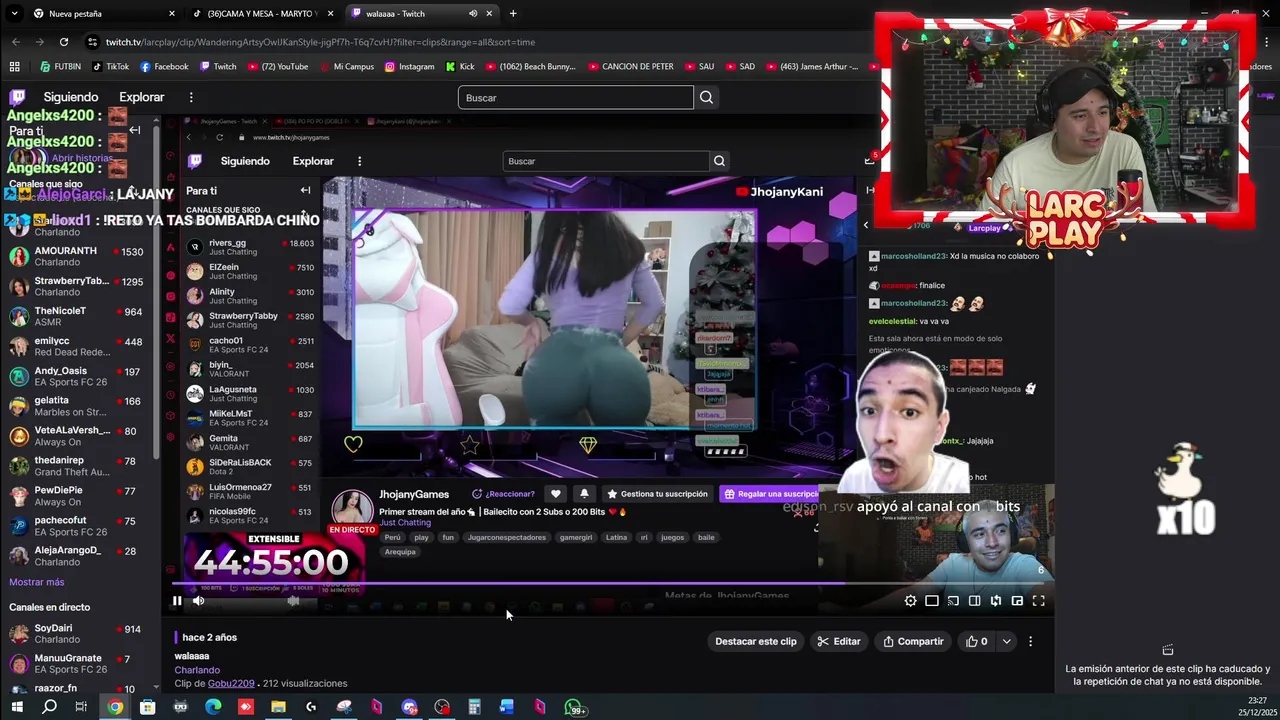Open the (72) YouTube bookmark
1280x720 pixels.
point(277,67)
